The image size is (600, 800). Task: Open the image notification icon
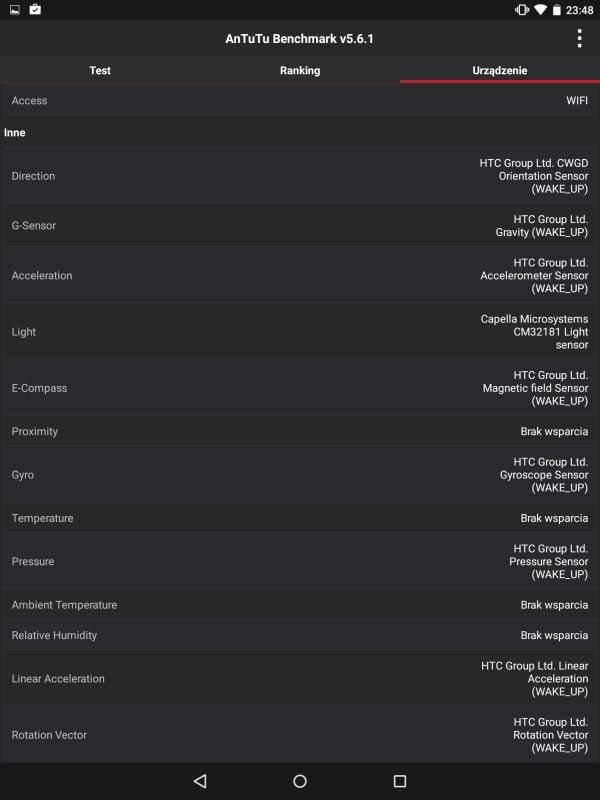point(15,10)
